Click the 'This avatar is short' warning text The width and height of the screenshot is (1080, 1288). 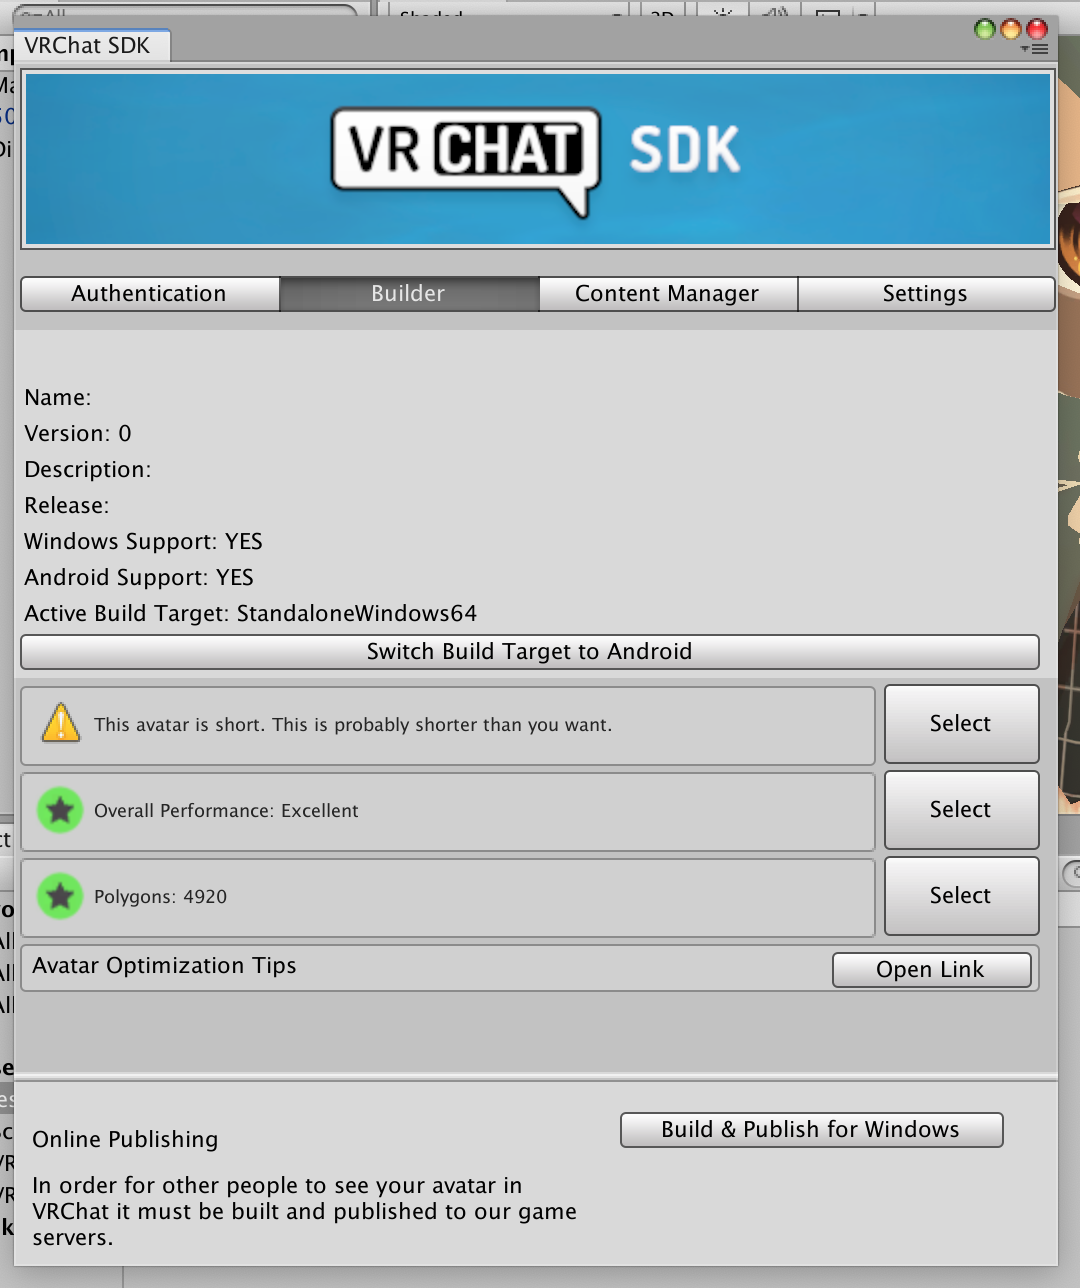point(353,725)
